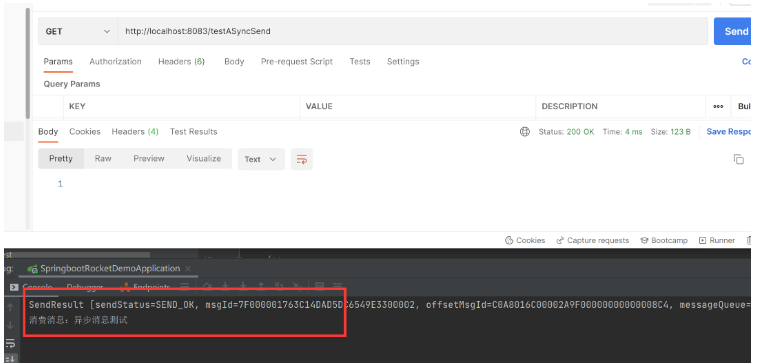The image size is (758, 363).
Task: Click the Query Params label
Action: point(72,84)
